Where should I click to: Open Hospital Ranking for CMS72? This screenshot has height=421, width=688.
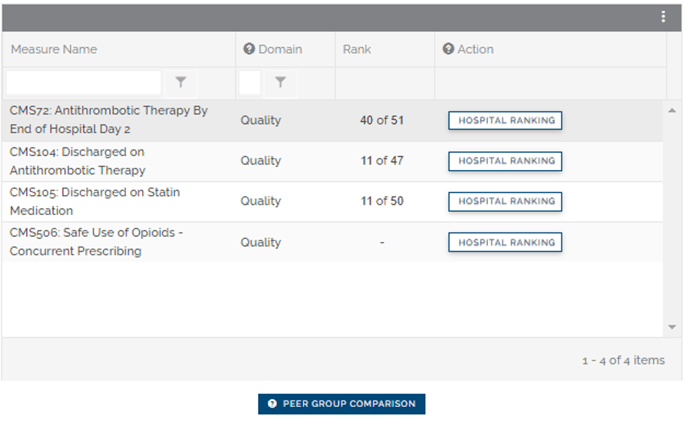pos(505,120)
